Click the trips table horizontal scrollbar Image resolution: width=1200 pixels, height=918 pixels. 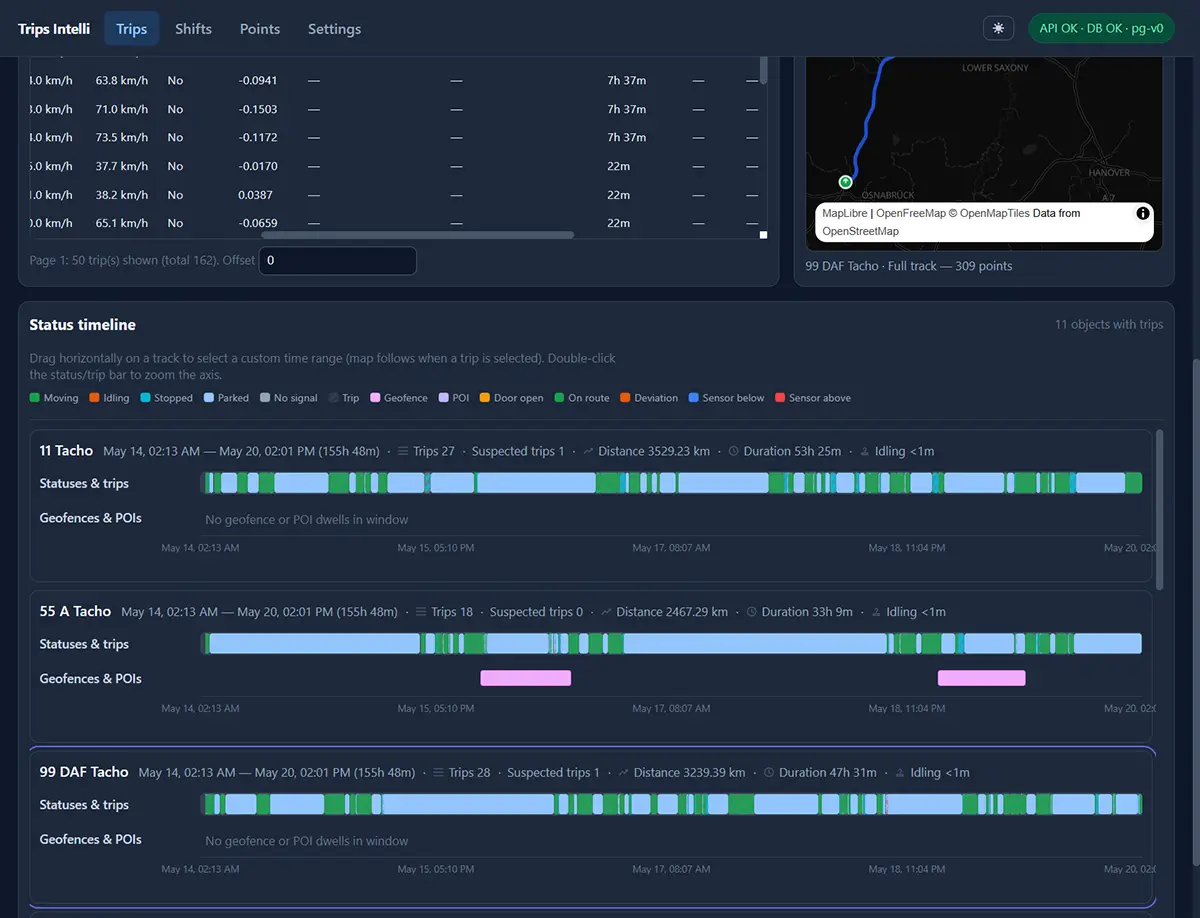(x=418, y=235)
